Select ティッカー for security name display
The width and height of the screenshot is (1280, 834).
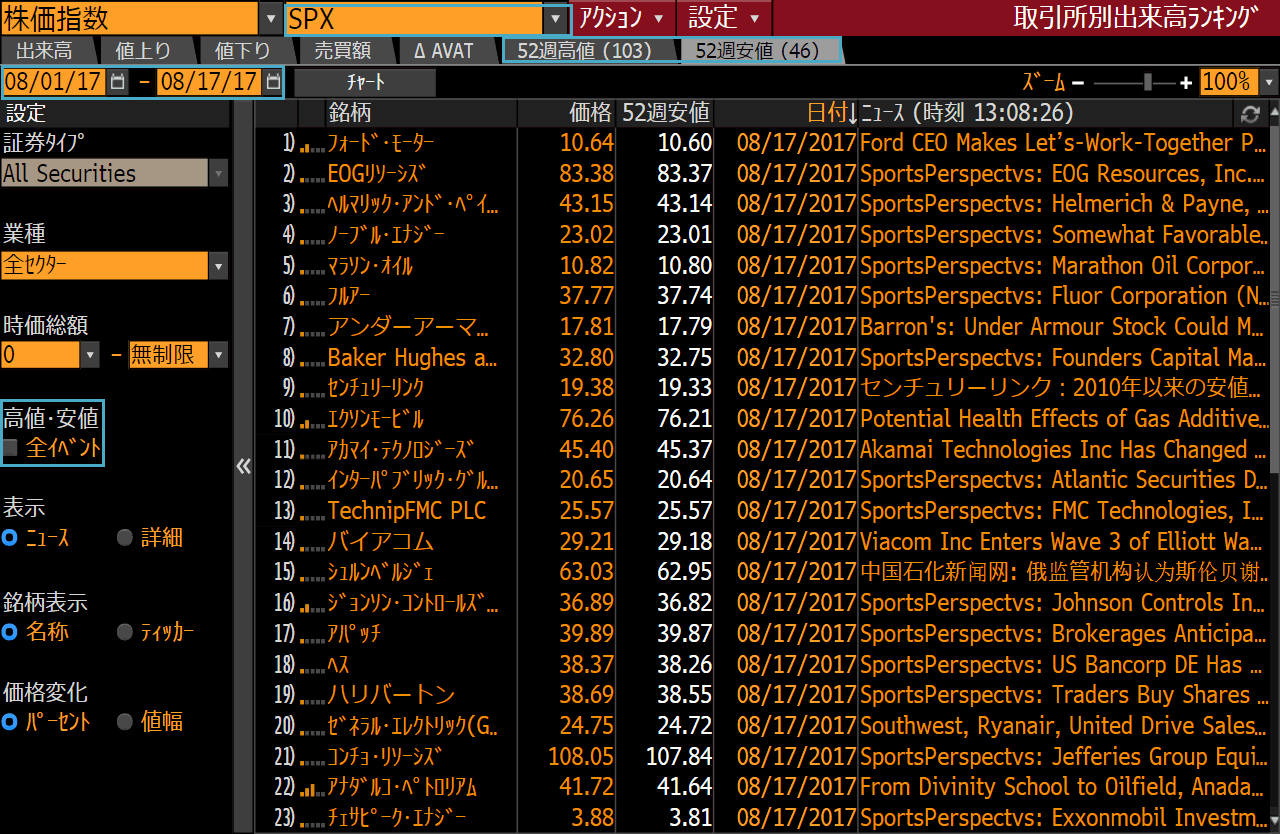125,632
